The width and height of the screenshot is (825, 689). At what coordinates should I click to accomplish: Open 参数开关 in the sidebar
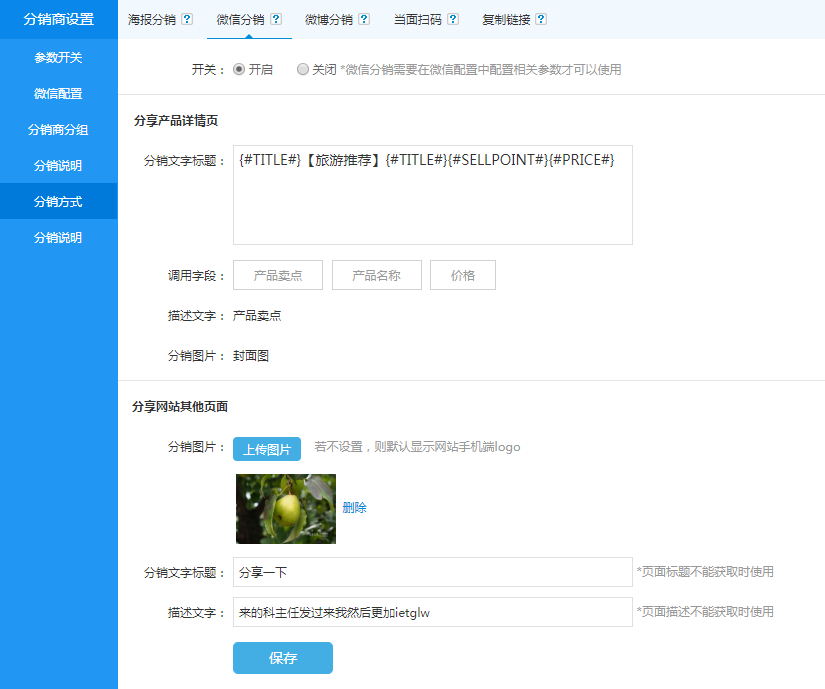click(58, 58)
